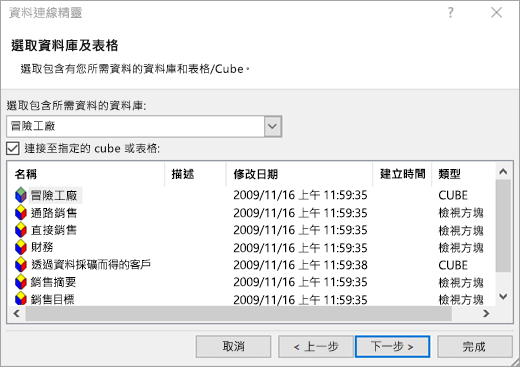Viewport: 520px width, 367px height.
Task: Click the cube icon beside 銷售摘要
Action: point(21,282)
